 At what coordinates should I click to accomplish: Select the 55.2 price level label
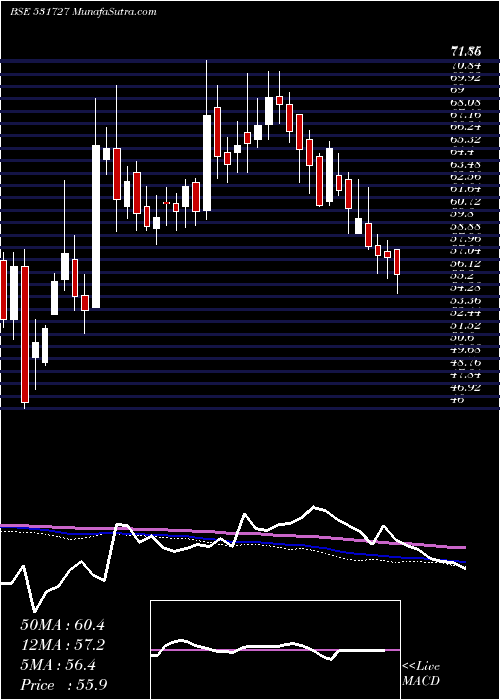(x=462, y=276)
